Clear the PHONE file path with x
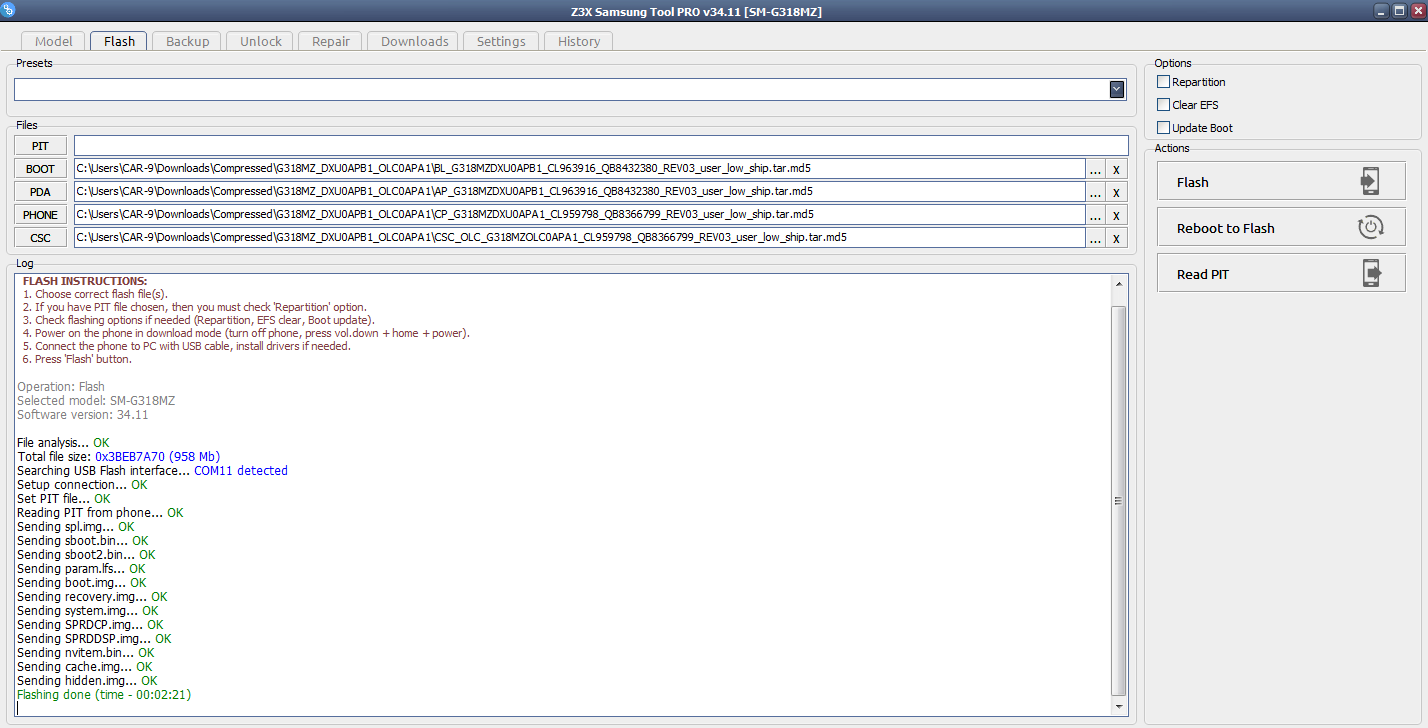 (1117, 215)
